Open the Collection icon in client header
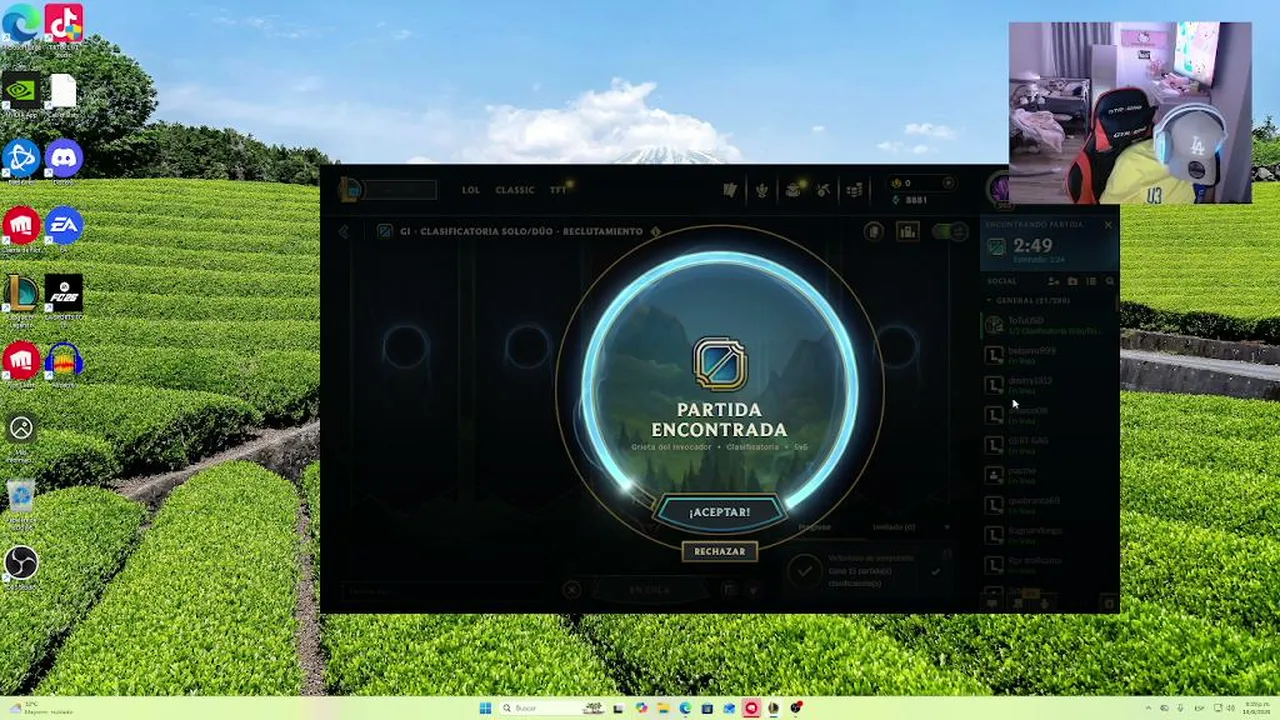1280x720 pixels. click(x=793, y=190)
